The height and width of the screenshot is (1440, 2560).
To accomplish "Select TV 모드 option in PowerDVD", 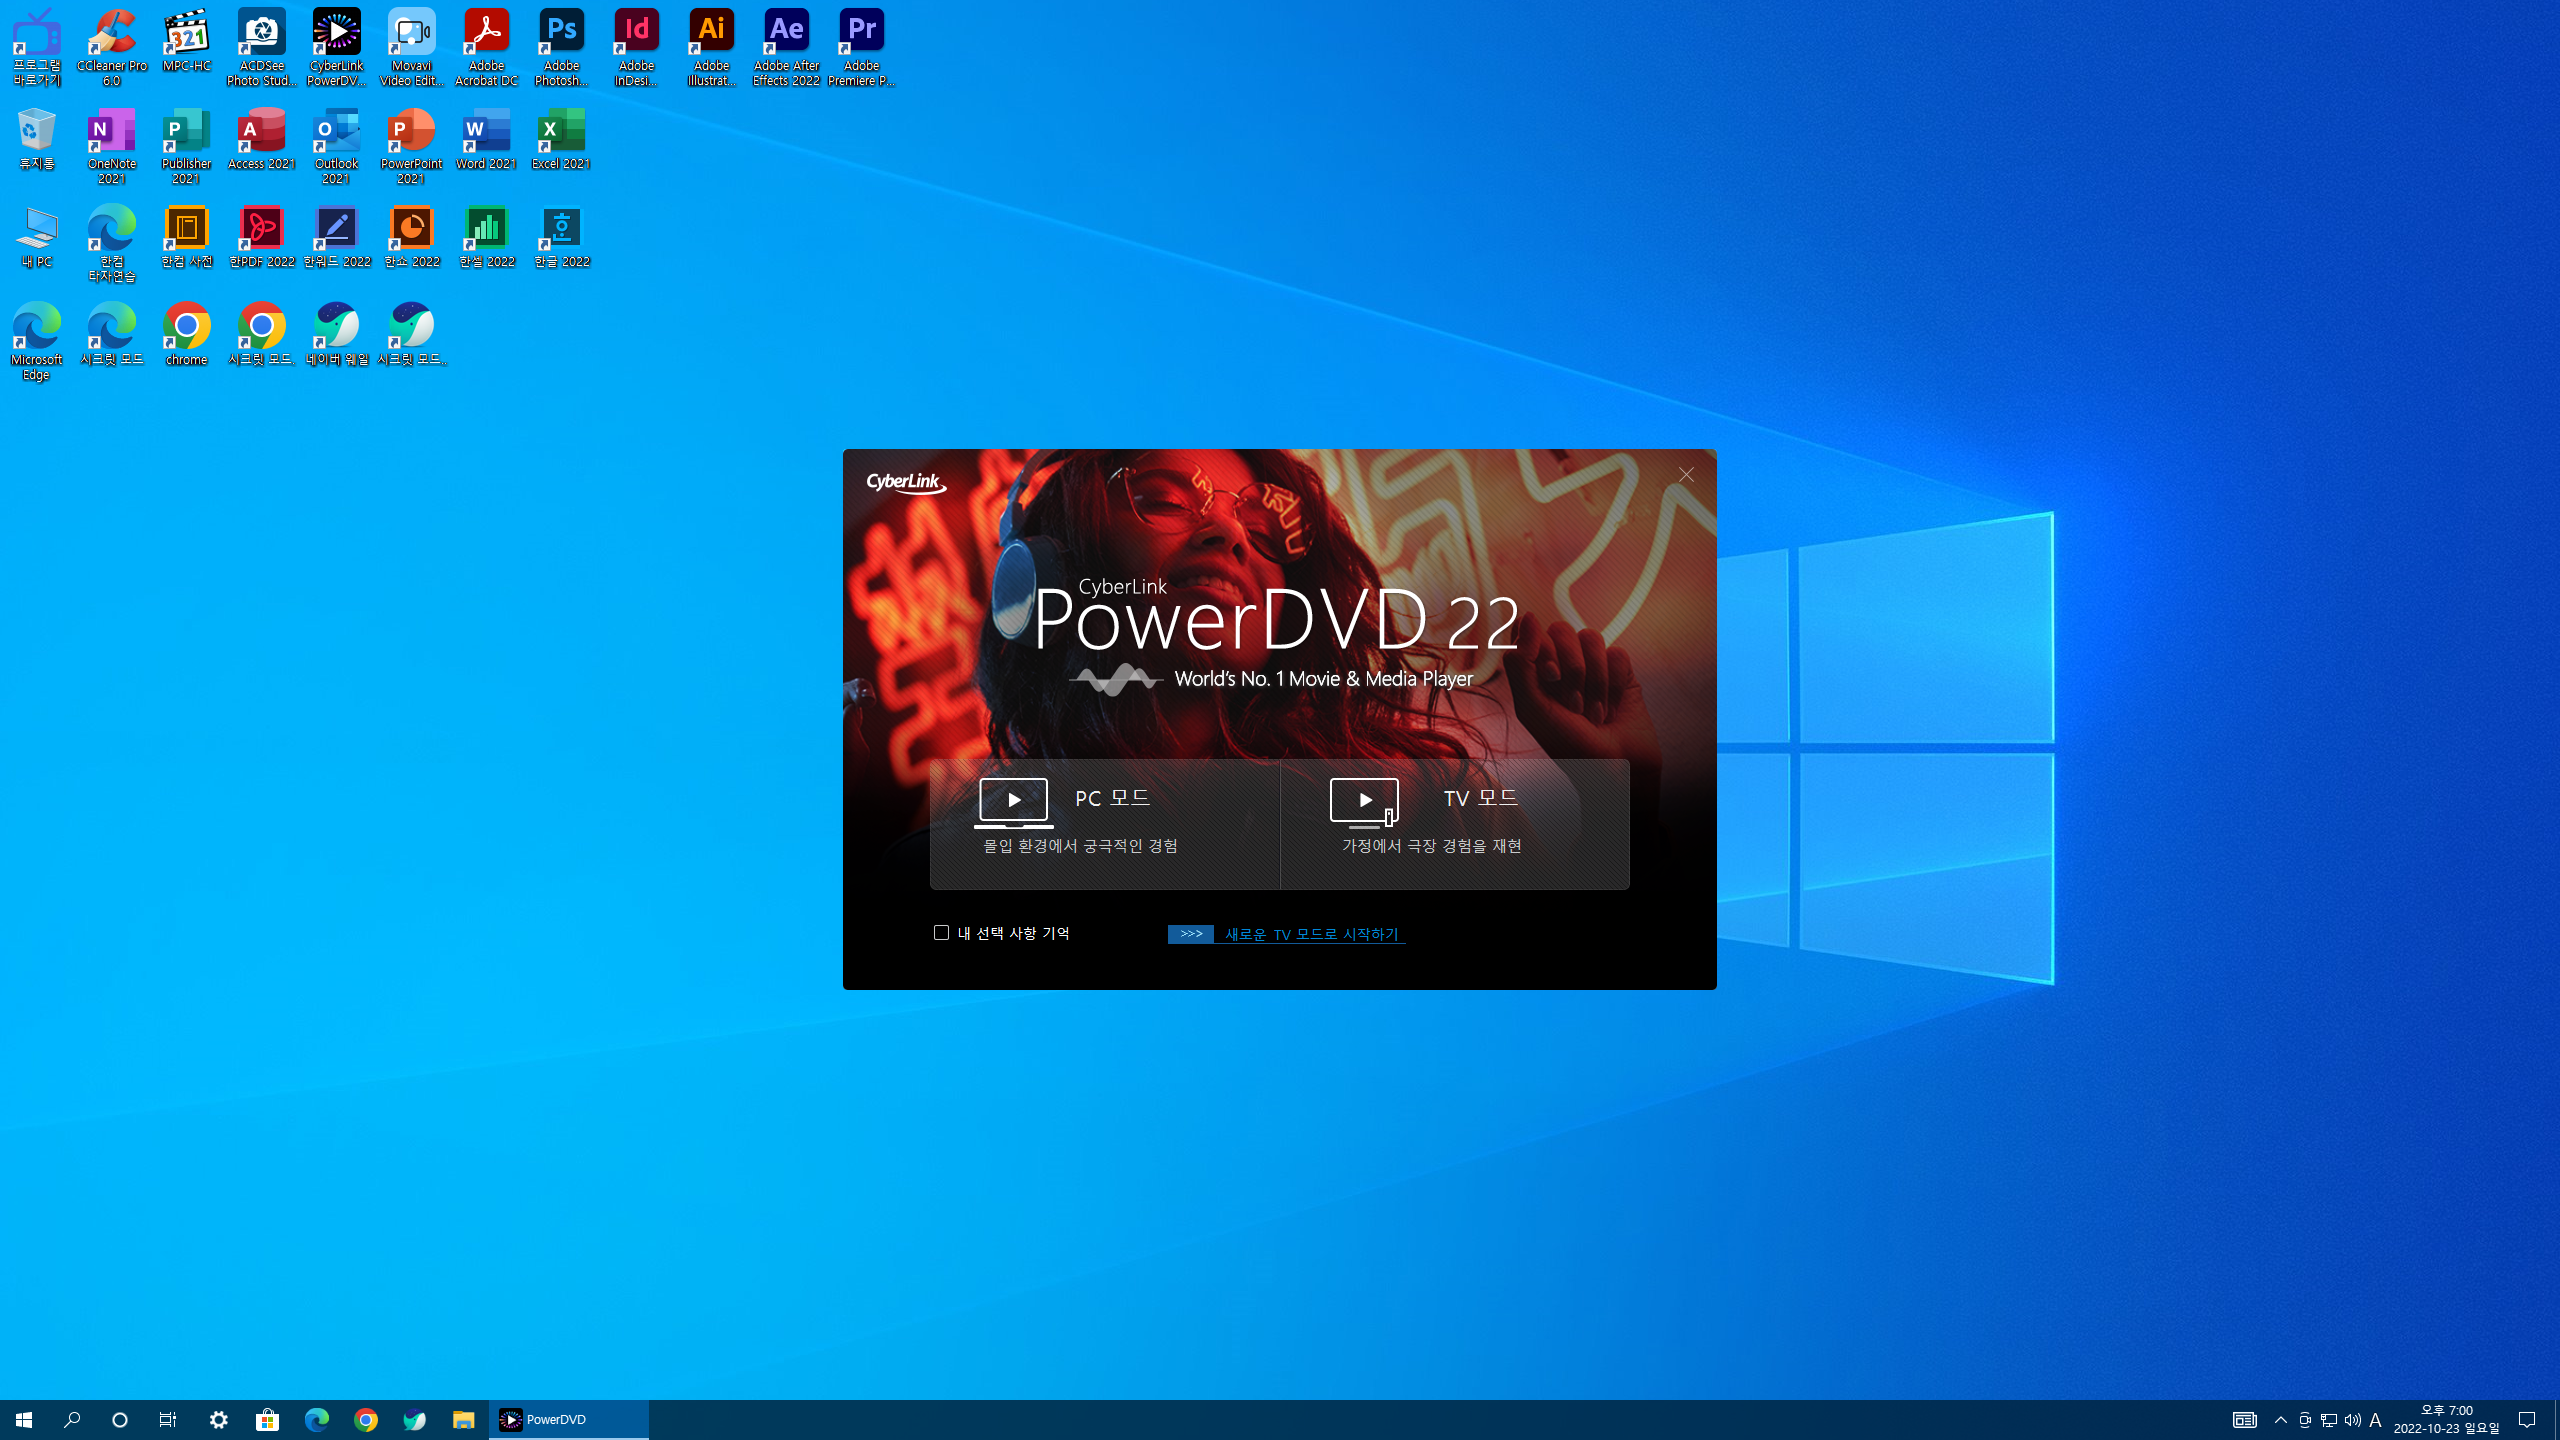I will pyautogui.click(x=1454, y=822).
